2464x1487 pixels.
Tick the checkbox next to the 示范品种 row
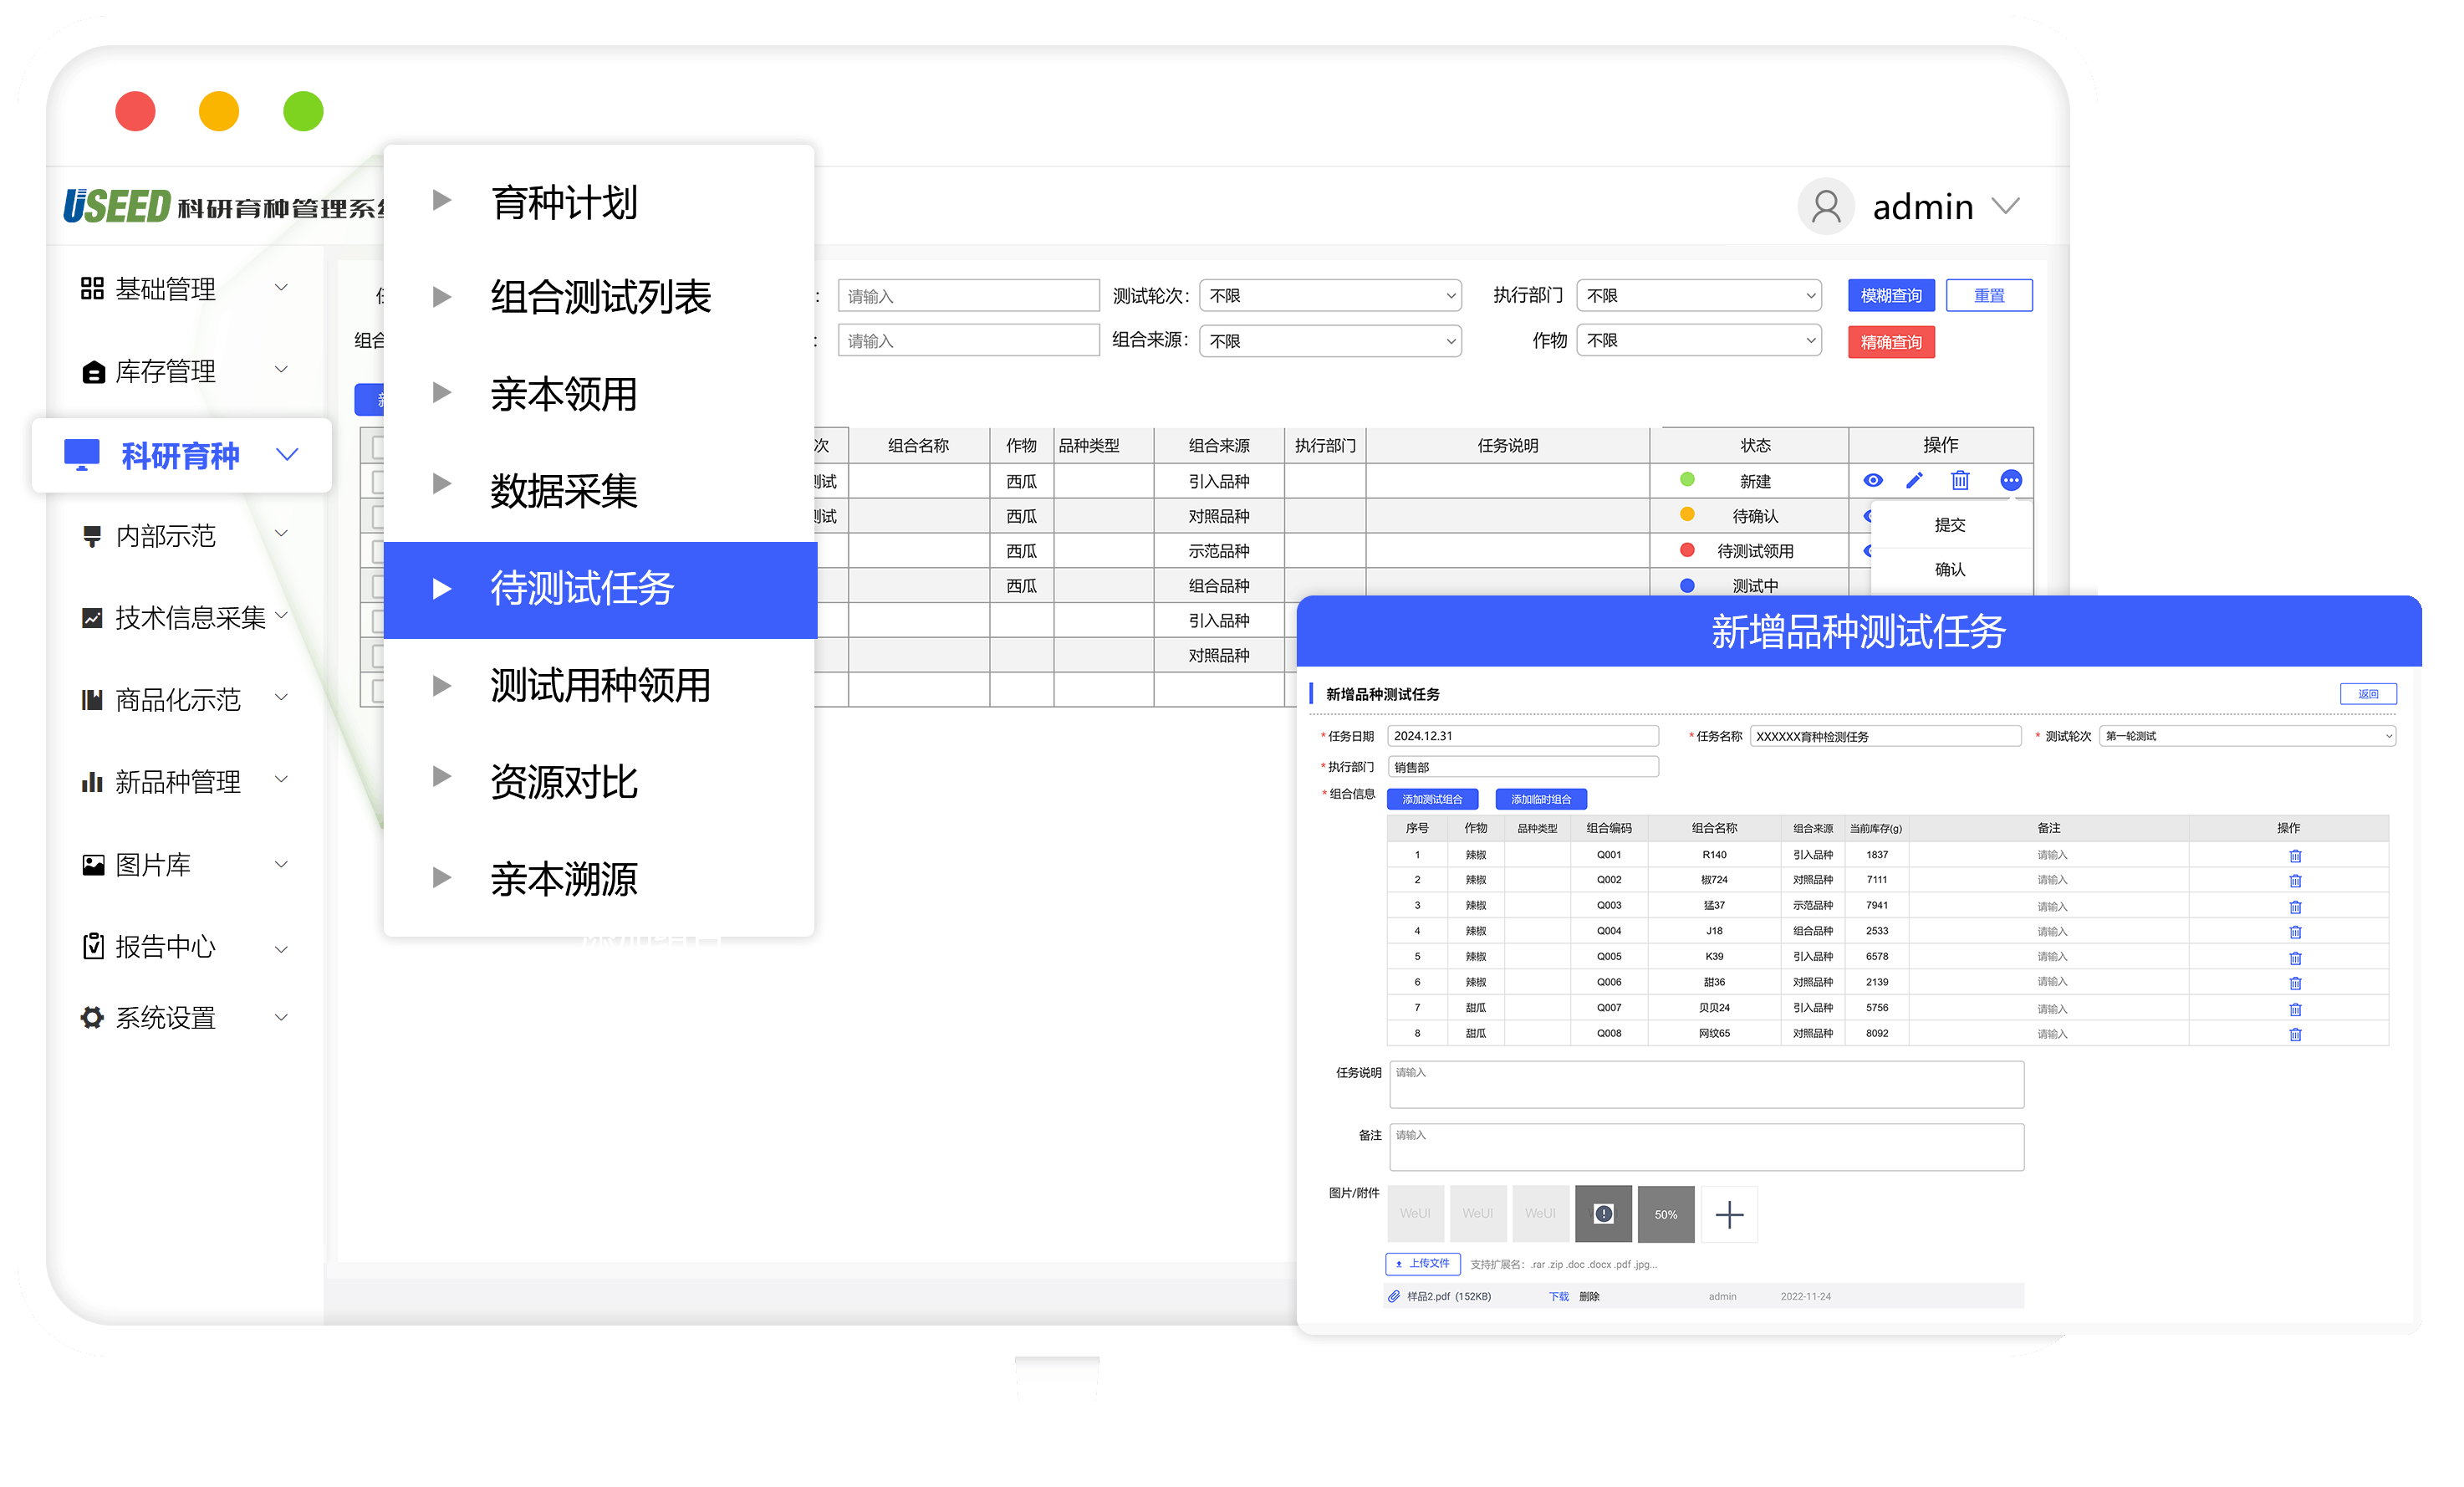[x=375, y=550]
